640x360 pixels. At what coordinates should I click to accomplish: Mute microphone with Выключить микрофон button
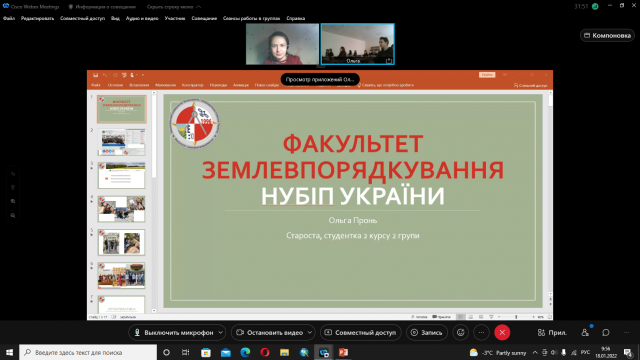click(174, 333)
